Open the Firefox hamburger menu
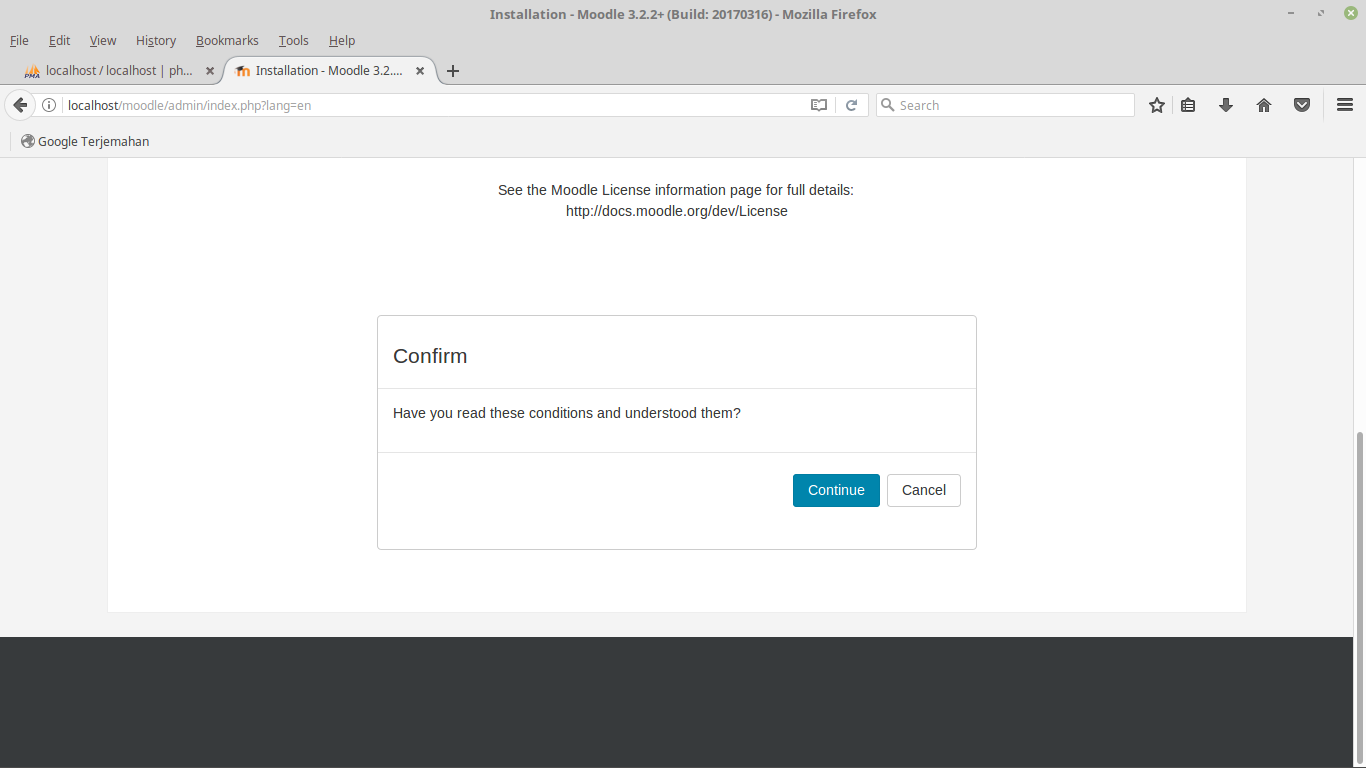 tap(1344, 105)
